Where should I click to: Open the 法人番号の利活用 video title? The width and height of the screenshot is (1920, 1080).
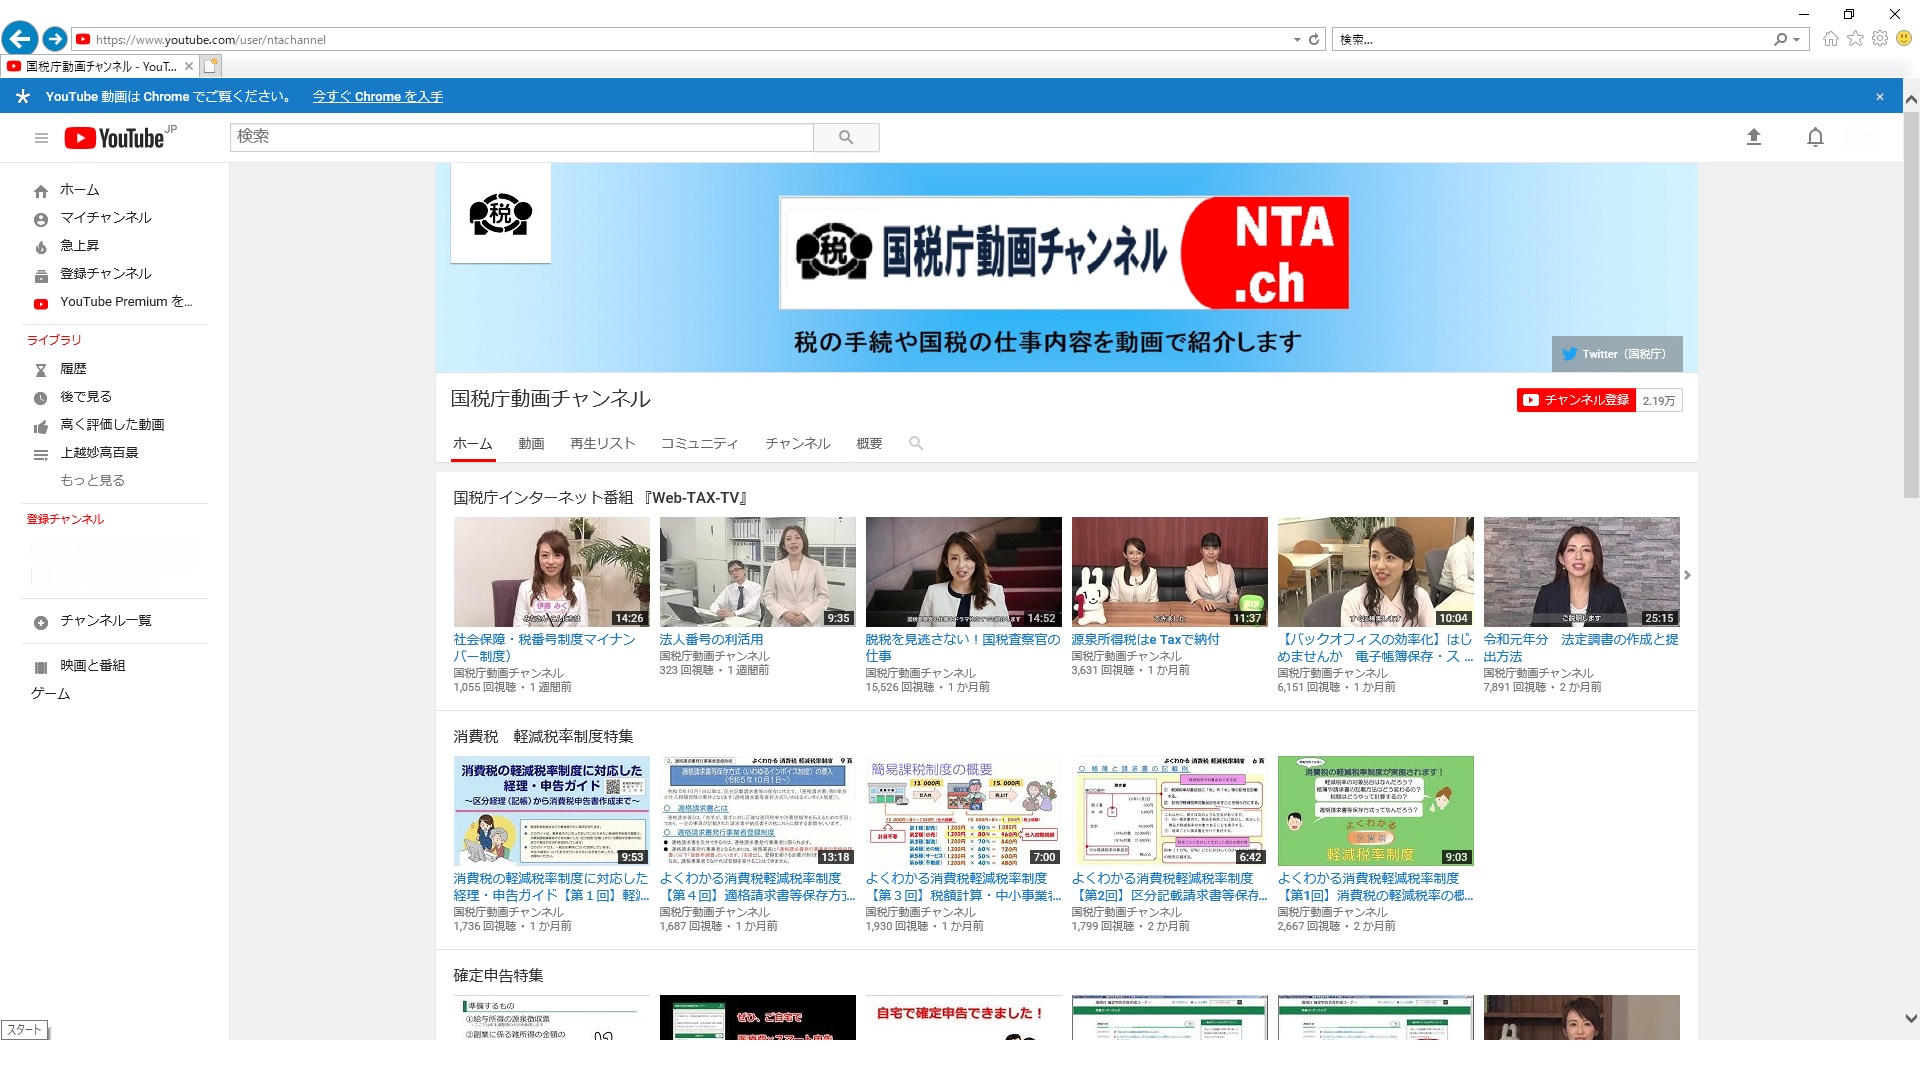pyautogui.click(x=711, y=640)
